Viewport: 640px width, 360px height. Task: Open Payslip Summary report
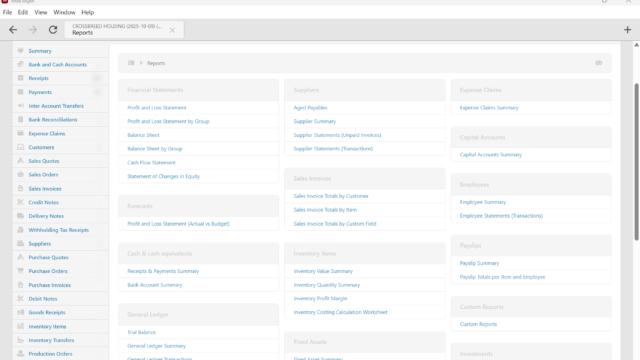(479, 263)
